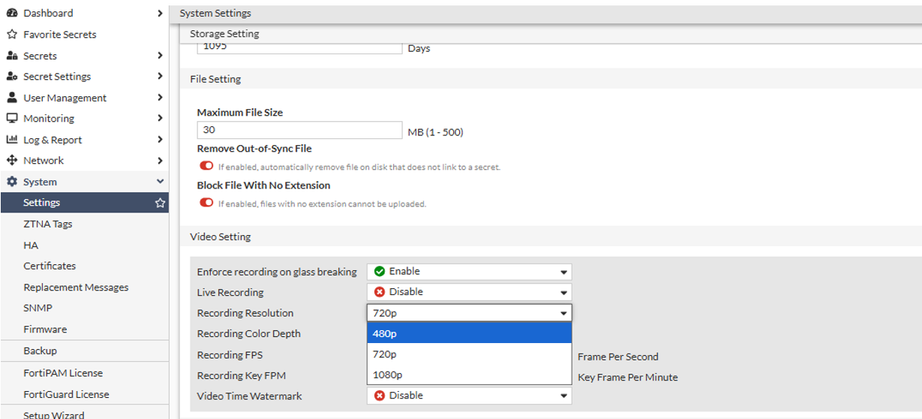Image resolution: width=922 pixels, height=419 pixels.
Task: Select 480p from the resolution list
Action: 469,333
